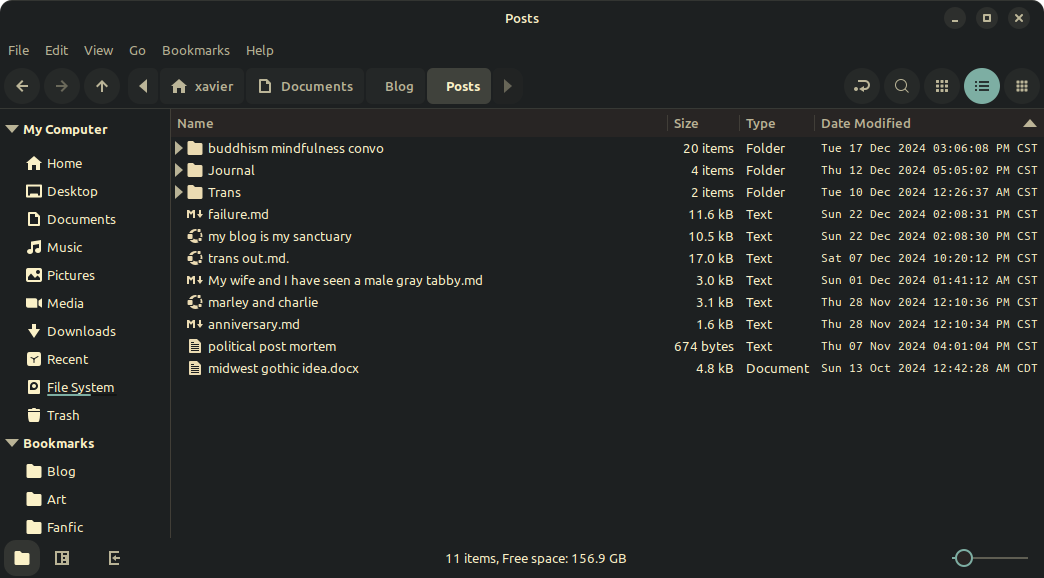Image resolution: width=1044 pixels, height=578 pixels.
Task: Select the political post mortem file
Action: pos(272,346)
